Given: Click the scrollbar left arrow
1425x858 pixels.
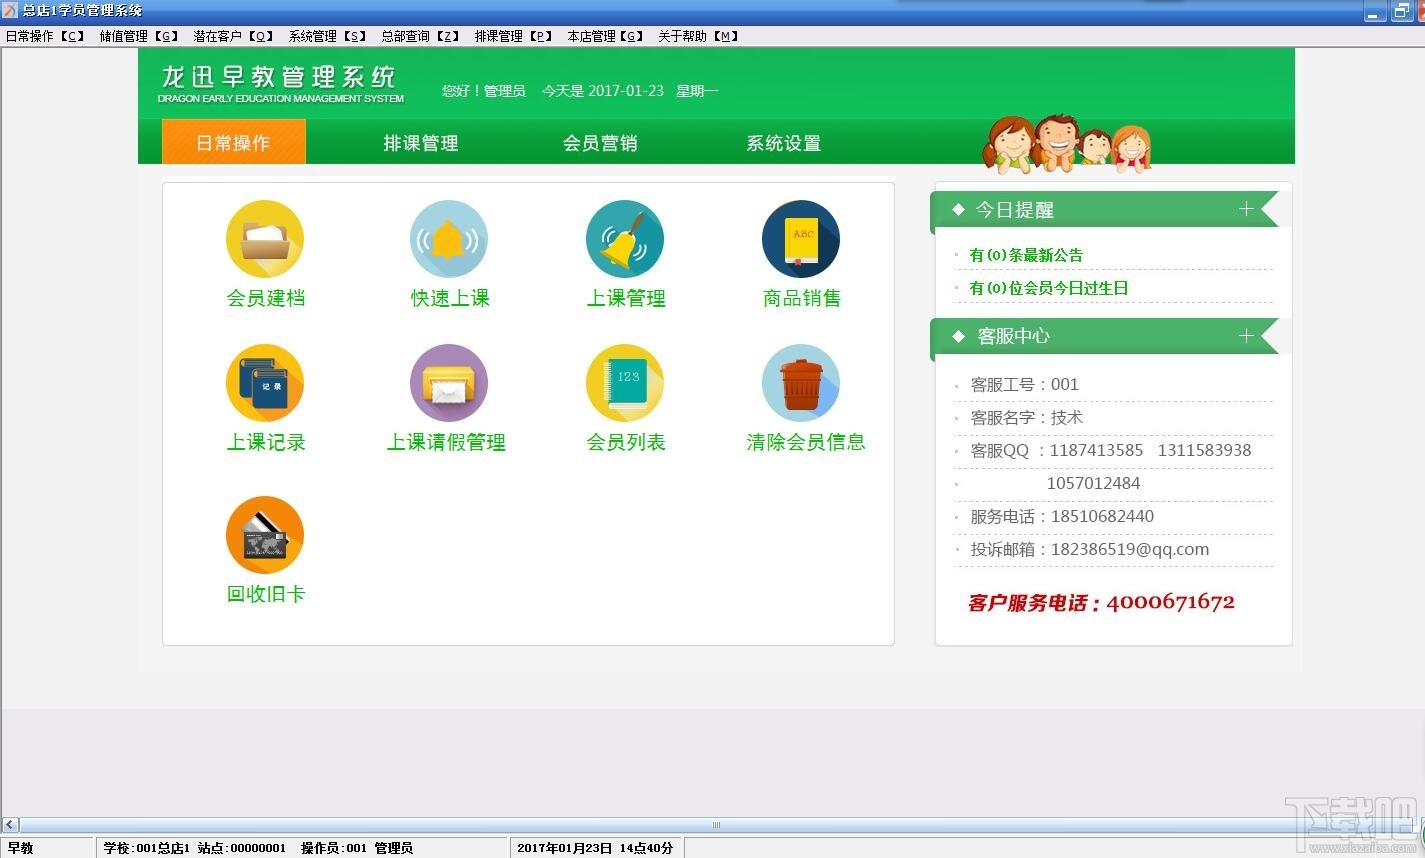Looking at the screenshot, I should [11, 825].
